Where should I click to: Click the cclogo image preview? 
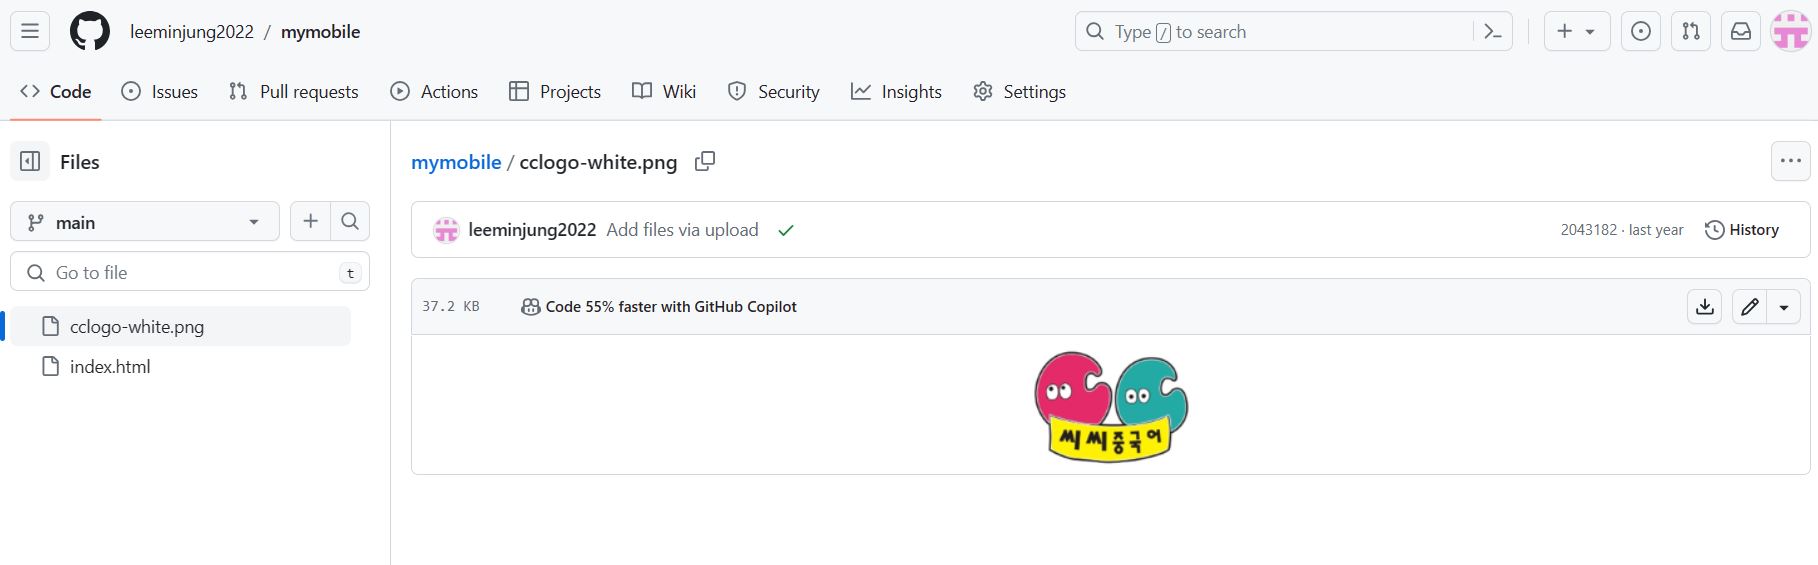(1111, 405)
